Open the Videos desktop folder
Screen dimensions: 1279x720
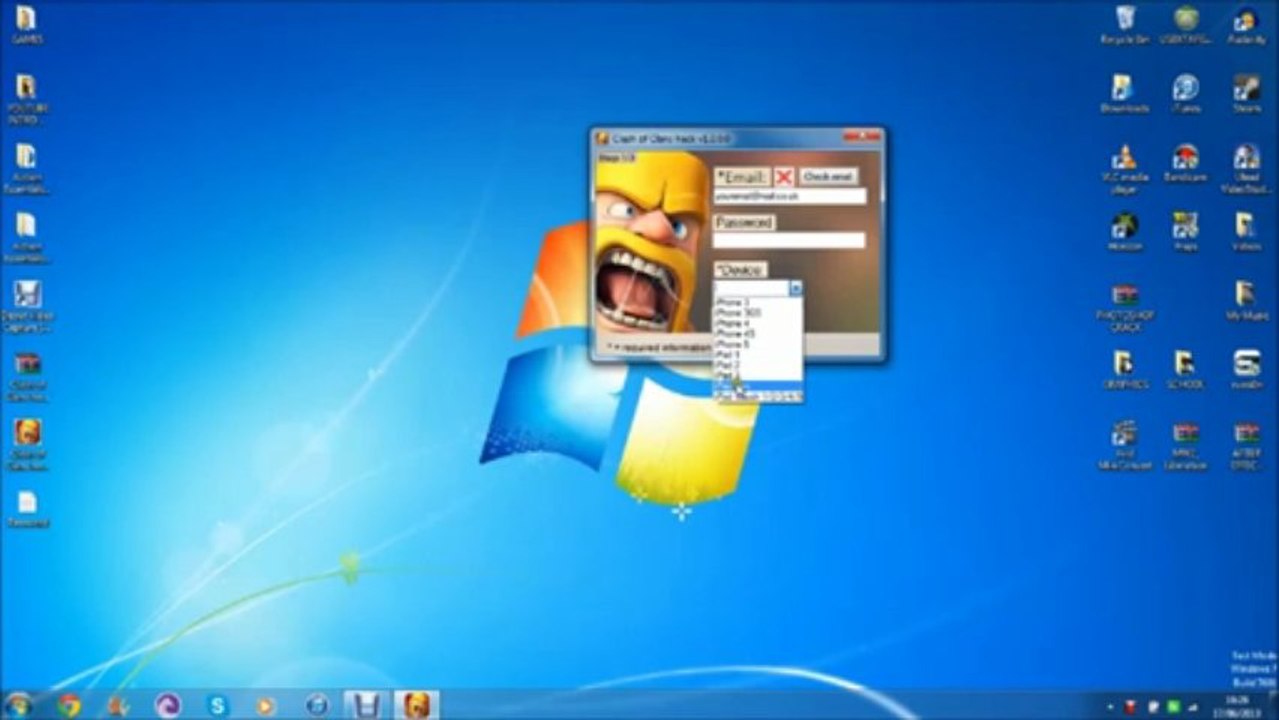1246,231
